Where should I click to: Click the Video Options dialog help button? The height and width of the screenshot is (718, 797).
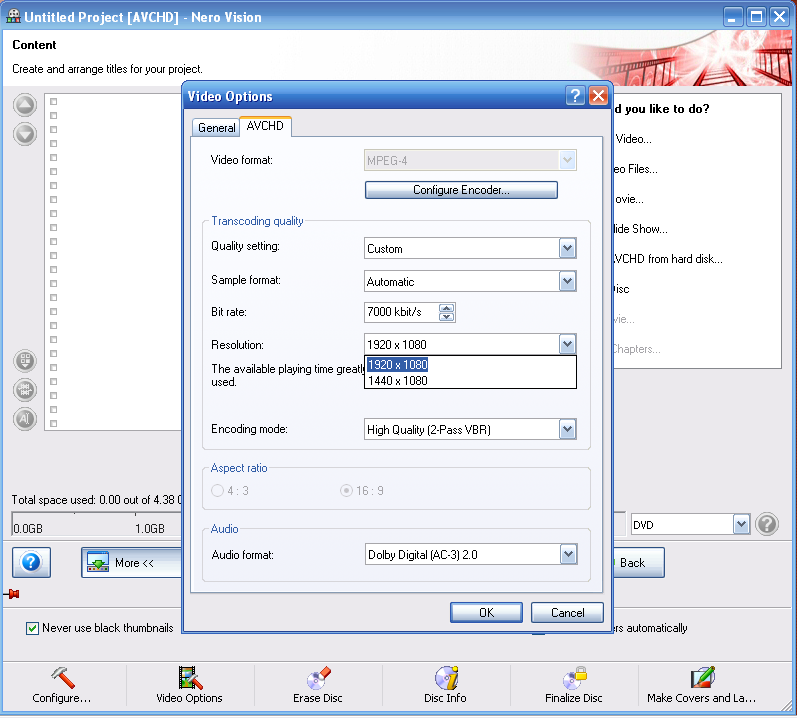575,96
